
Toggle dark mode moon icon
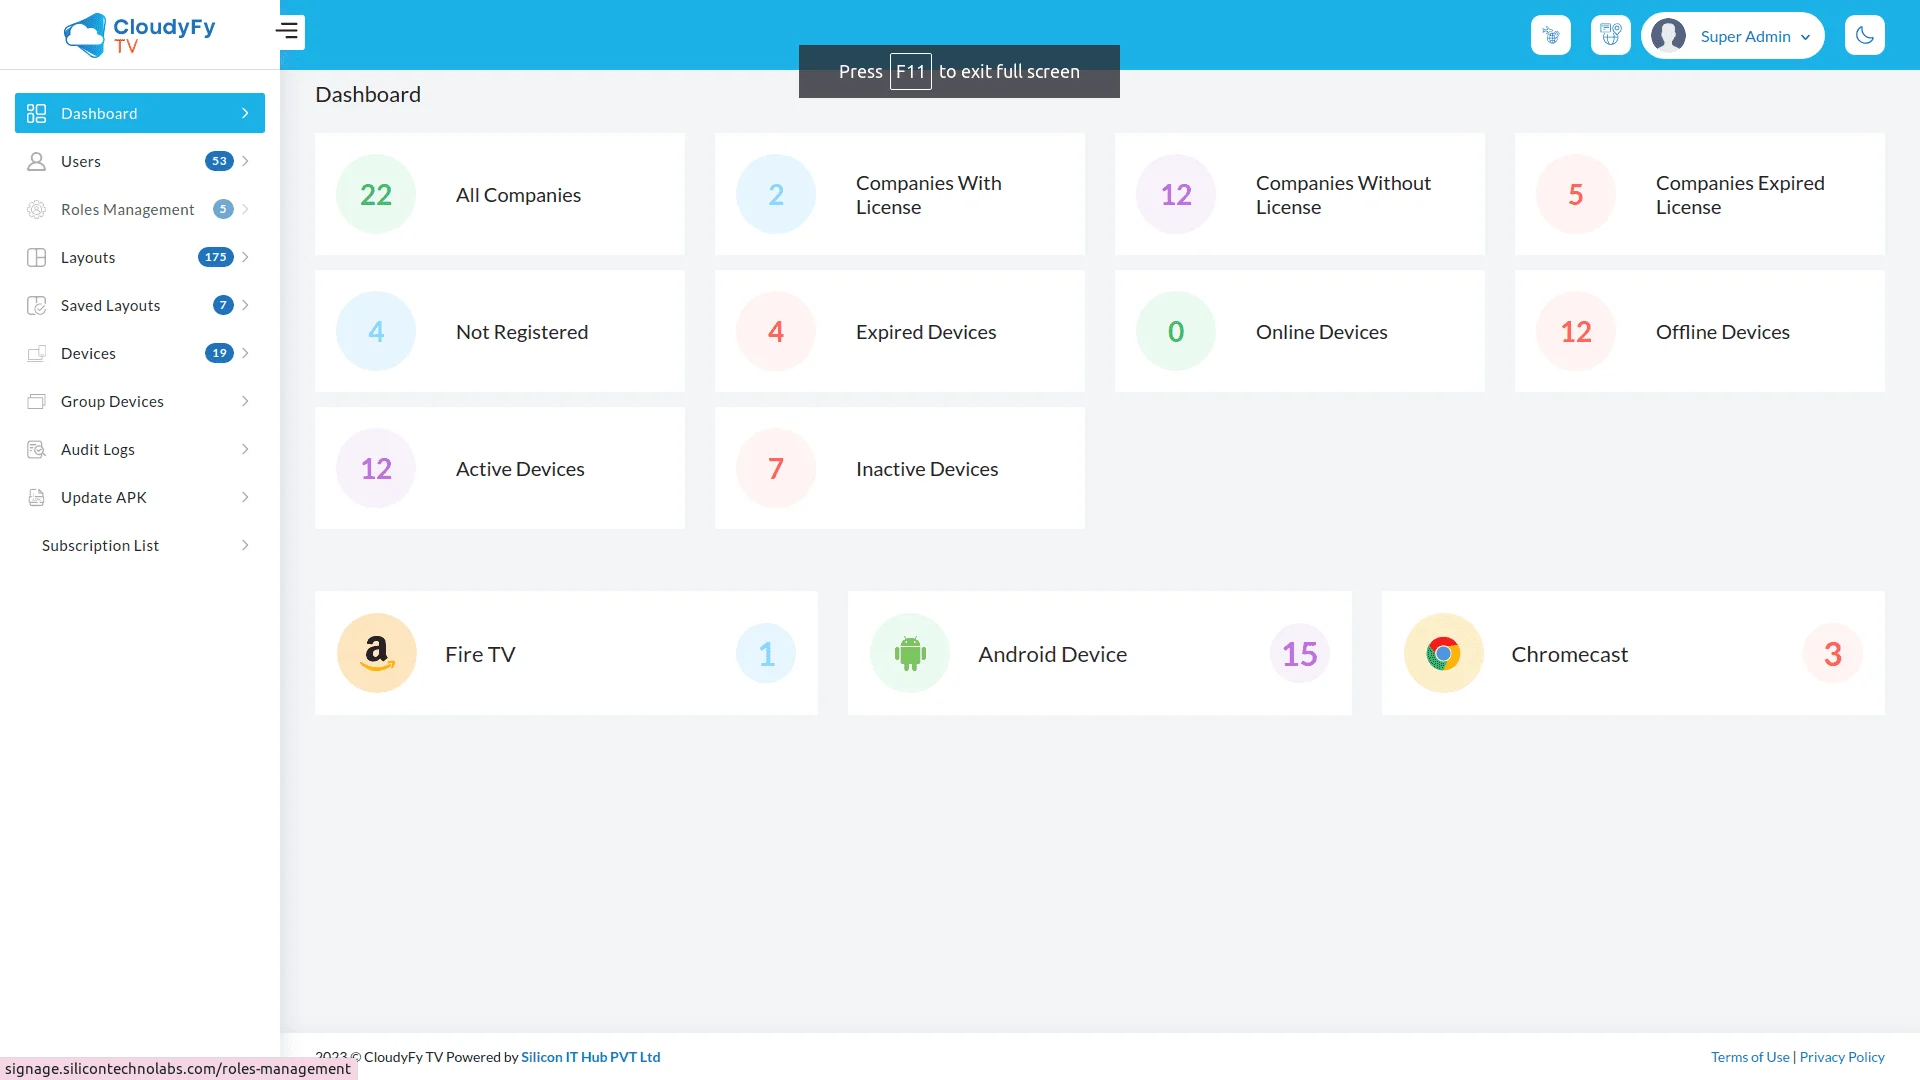[x=1864, y=36]
